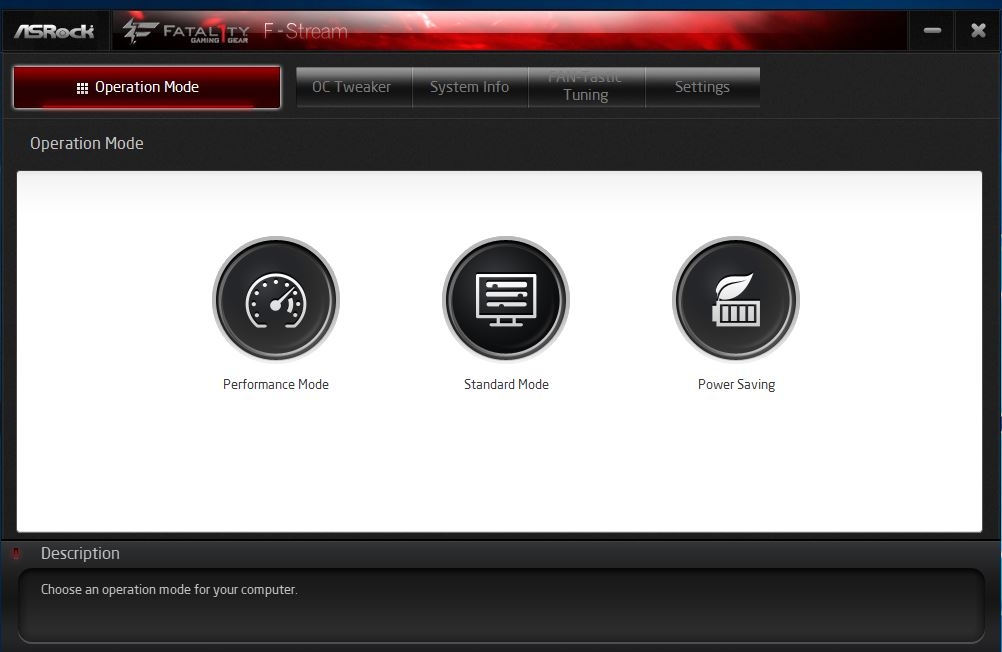The width and height of the screenshot is (1002, 652).
Task: Switch to the Operation Mode tab
Action: (147, 88)
